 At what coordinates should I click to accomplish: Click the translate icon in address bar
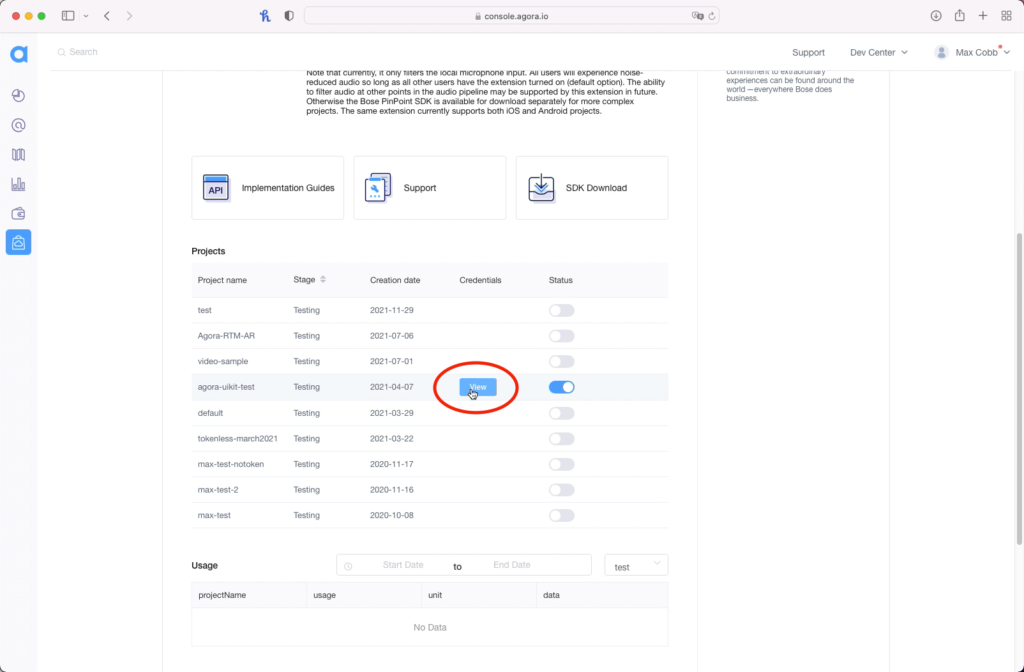tap(697, 16)
